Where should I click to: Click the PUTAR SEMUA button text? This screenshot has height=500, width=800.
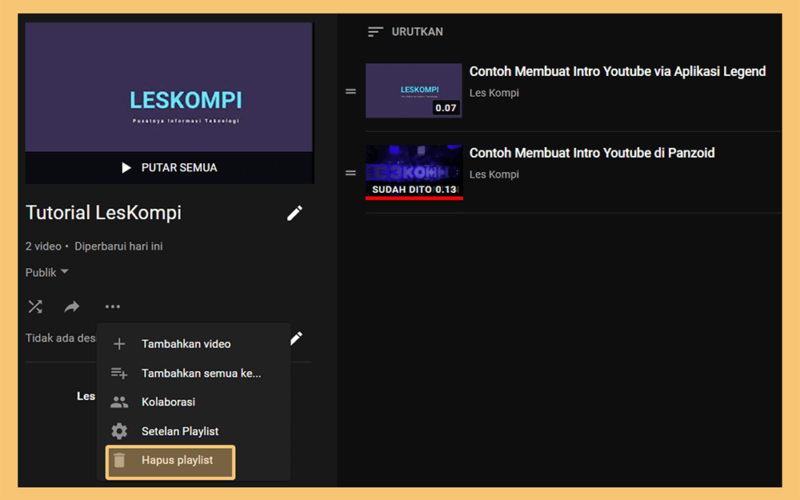point(179,168)
